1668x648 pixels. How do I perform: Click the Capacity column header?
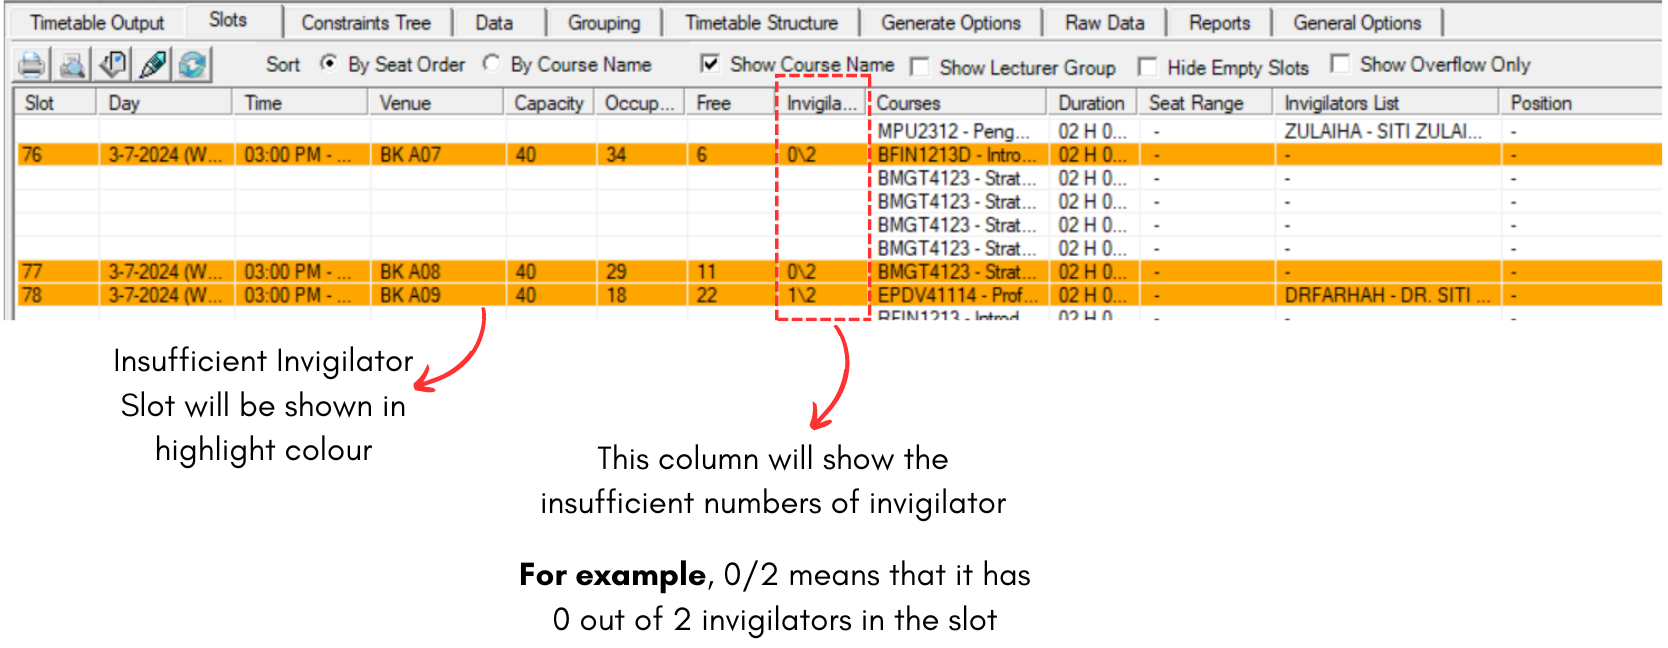point(548,103)
